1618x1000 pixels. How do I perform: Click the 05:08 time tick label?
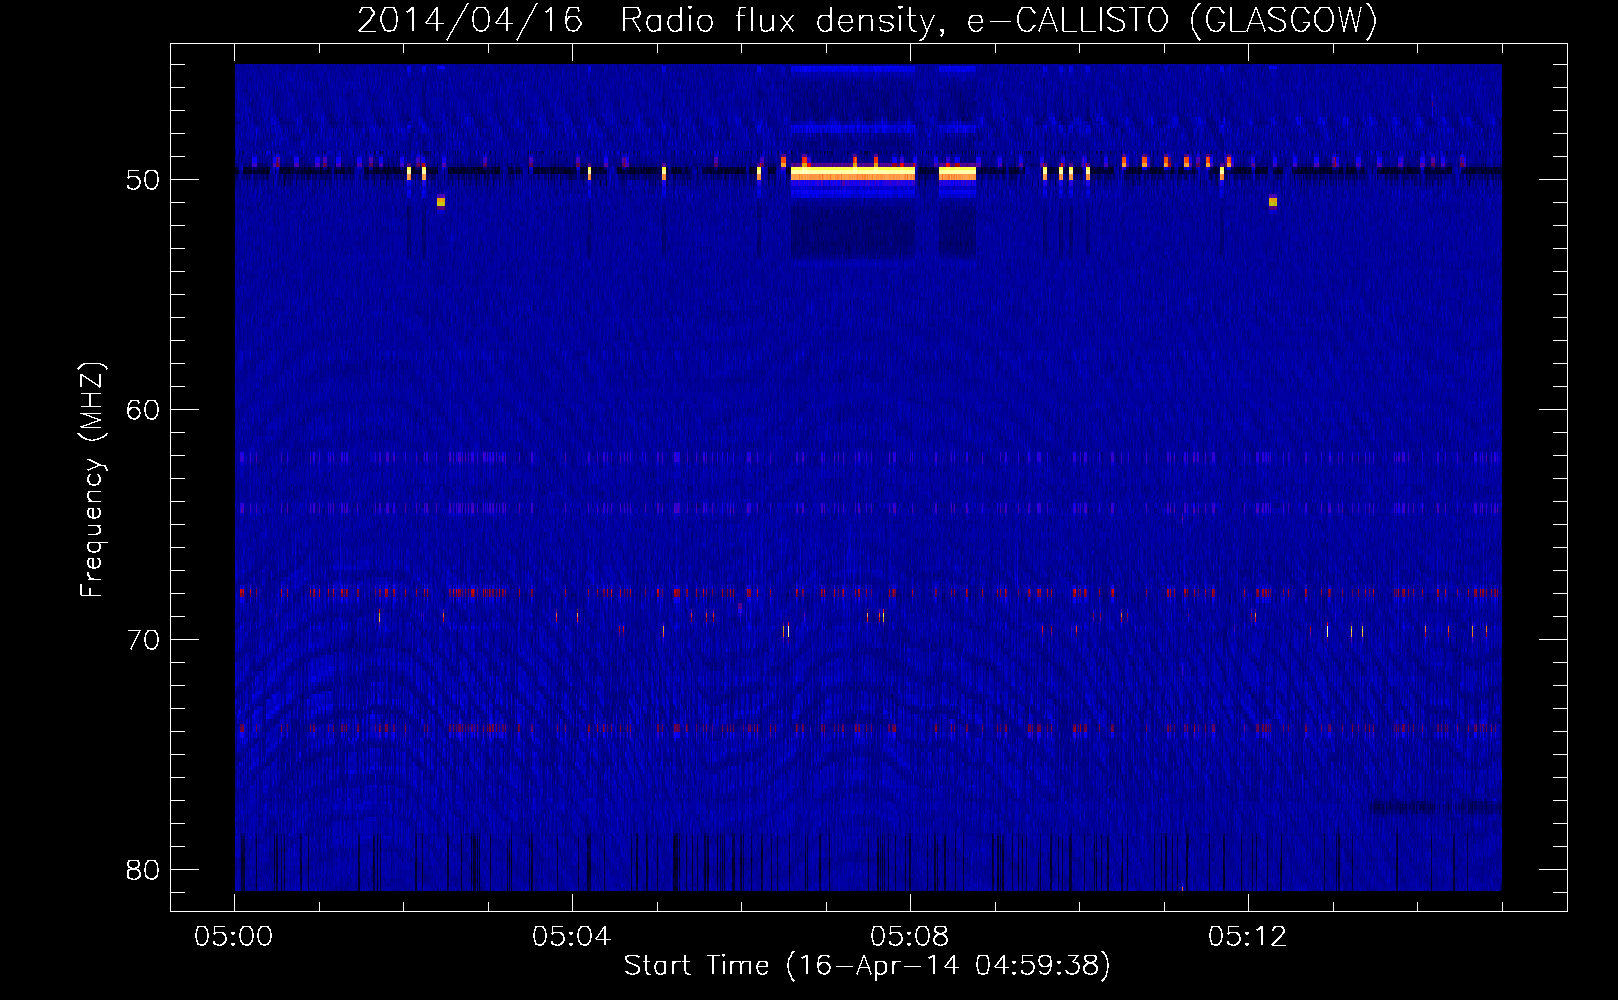[x=910, y=937]
